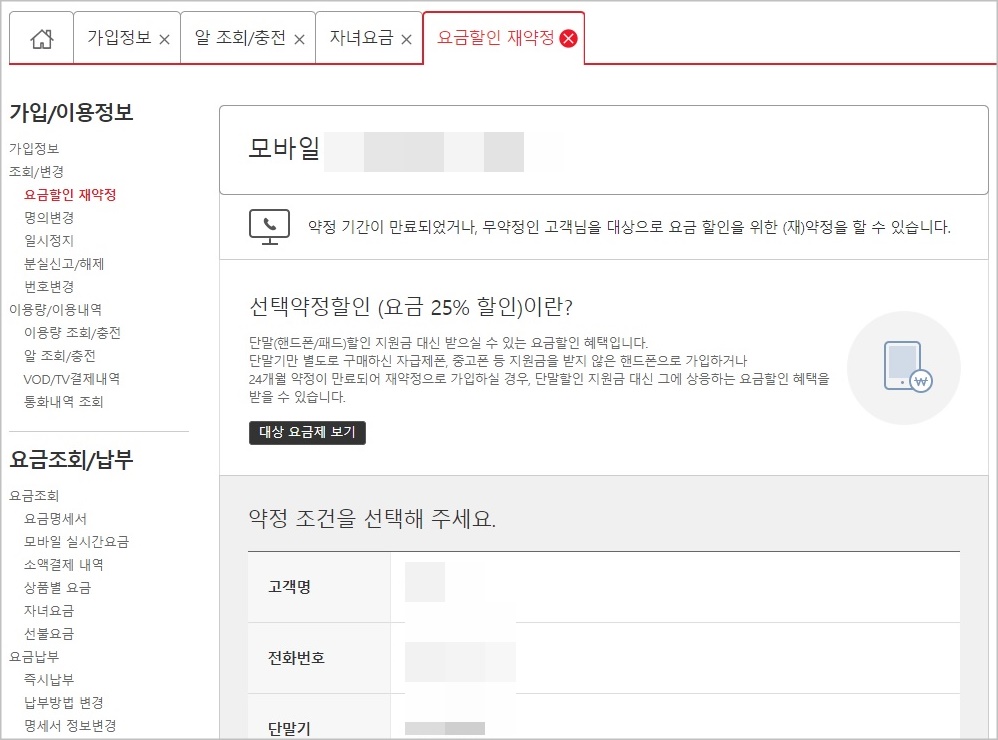Open 선불요금 sidebar link
The width and height of the screenshot is (998, 740).
coord(49,633)
